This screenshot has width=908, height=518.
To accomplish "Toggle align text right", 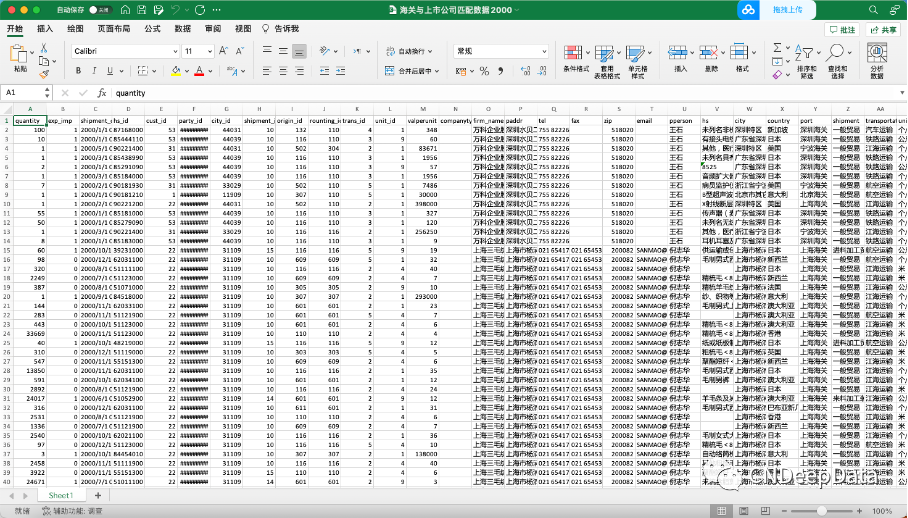I will pyautogui.click(x=299, y=71).
